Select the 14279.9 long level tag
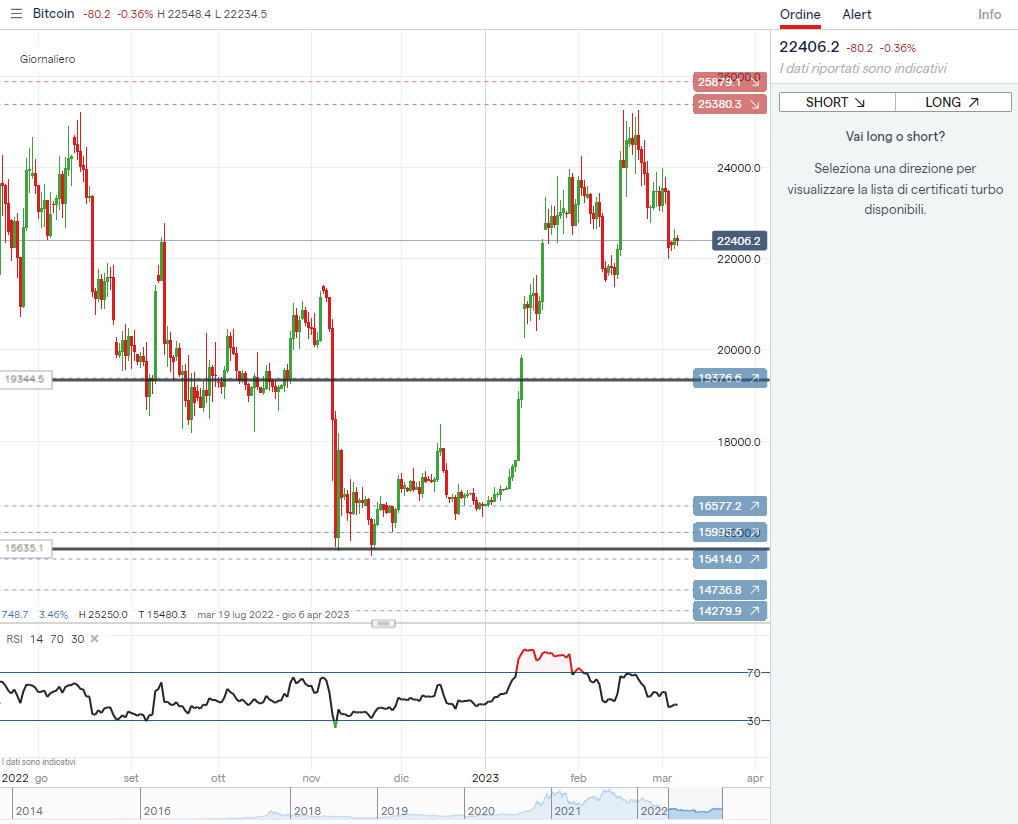The height and width of the screenshot is (824, 1018). click(x=729, y=611)
